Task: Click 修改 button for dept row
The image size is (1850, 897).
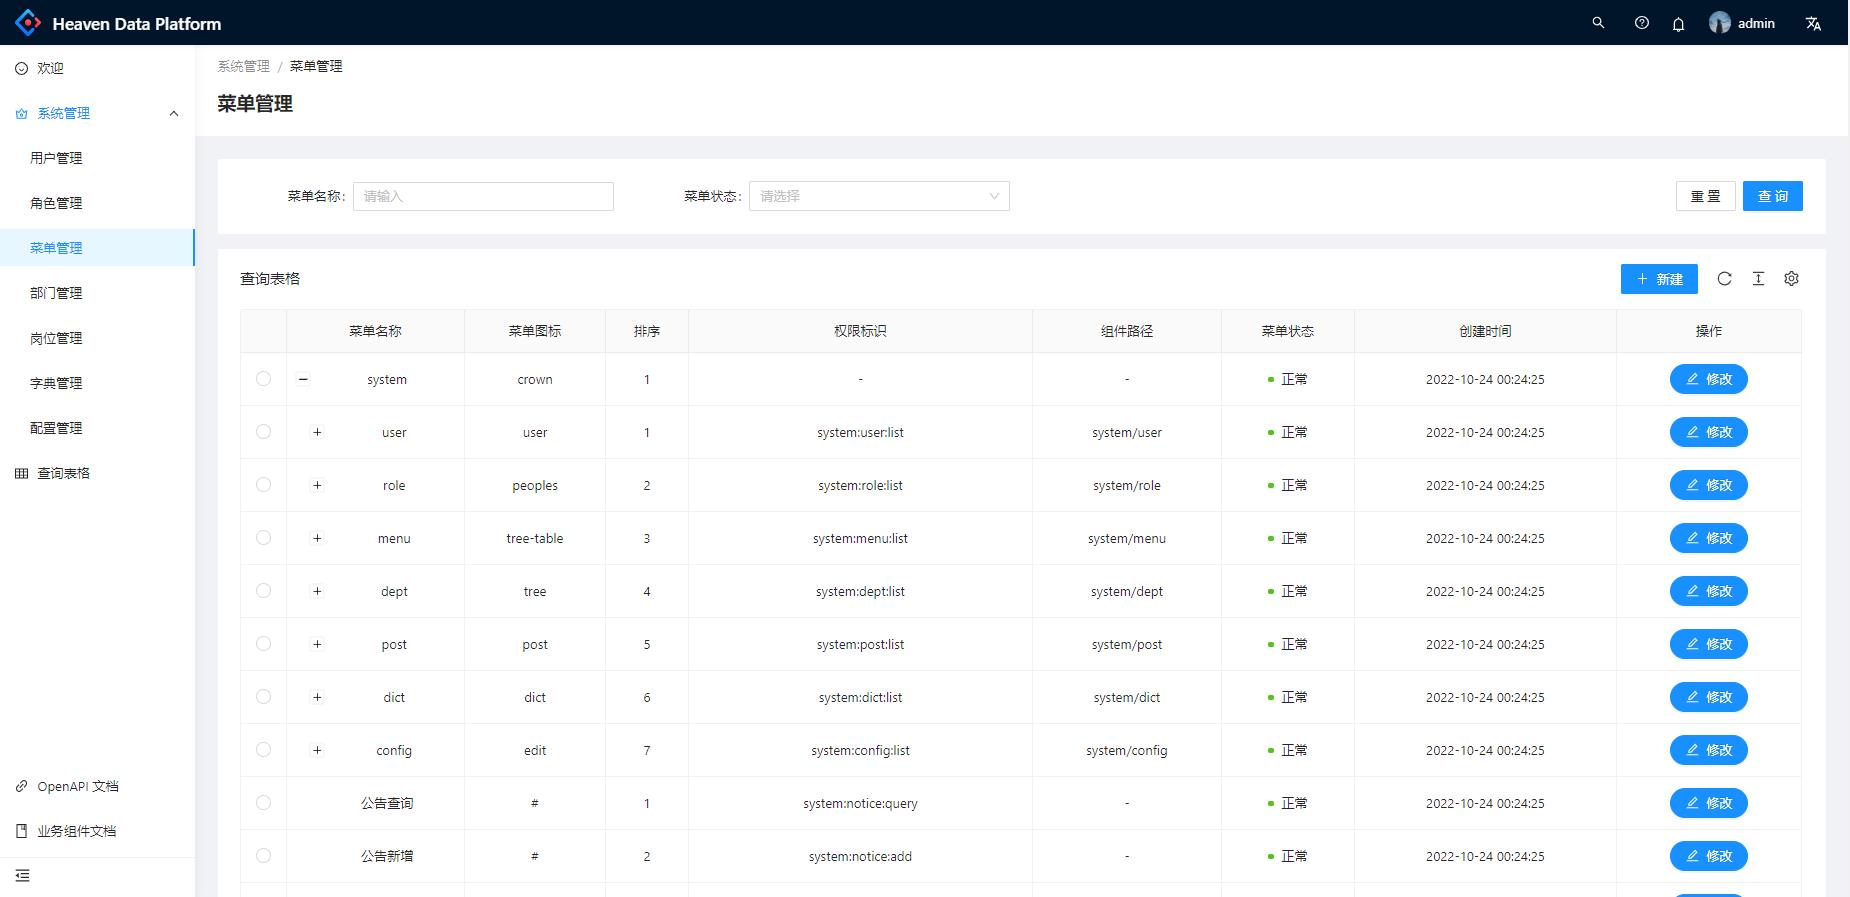Action: (1708, 591)
